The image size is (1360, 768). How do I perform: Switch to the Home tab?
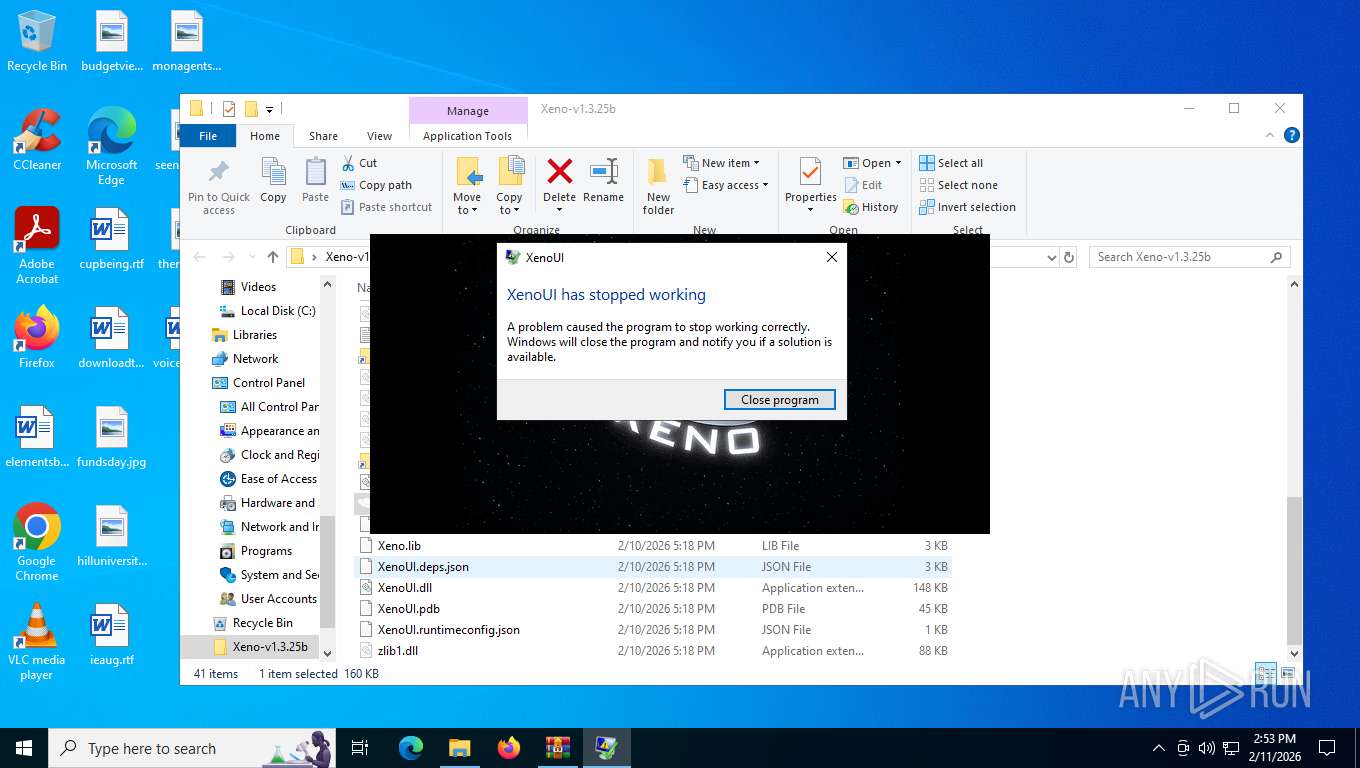265,136
